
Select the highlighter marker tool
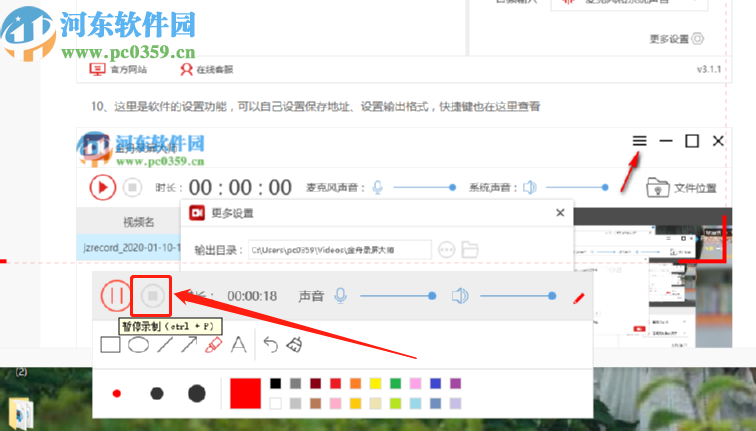(214, 345)
